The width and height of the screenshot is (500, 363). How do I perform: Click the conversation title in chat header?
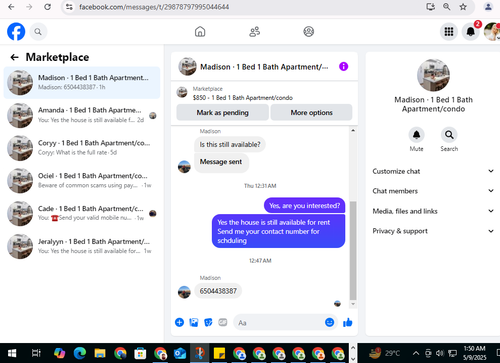coord(264,67)
